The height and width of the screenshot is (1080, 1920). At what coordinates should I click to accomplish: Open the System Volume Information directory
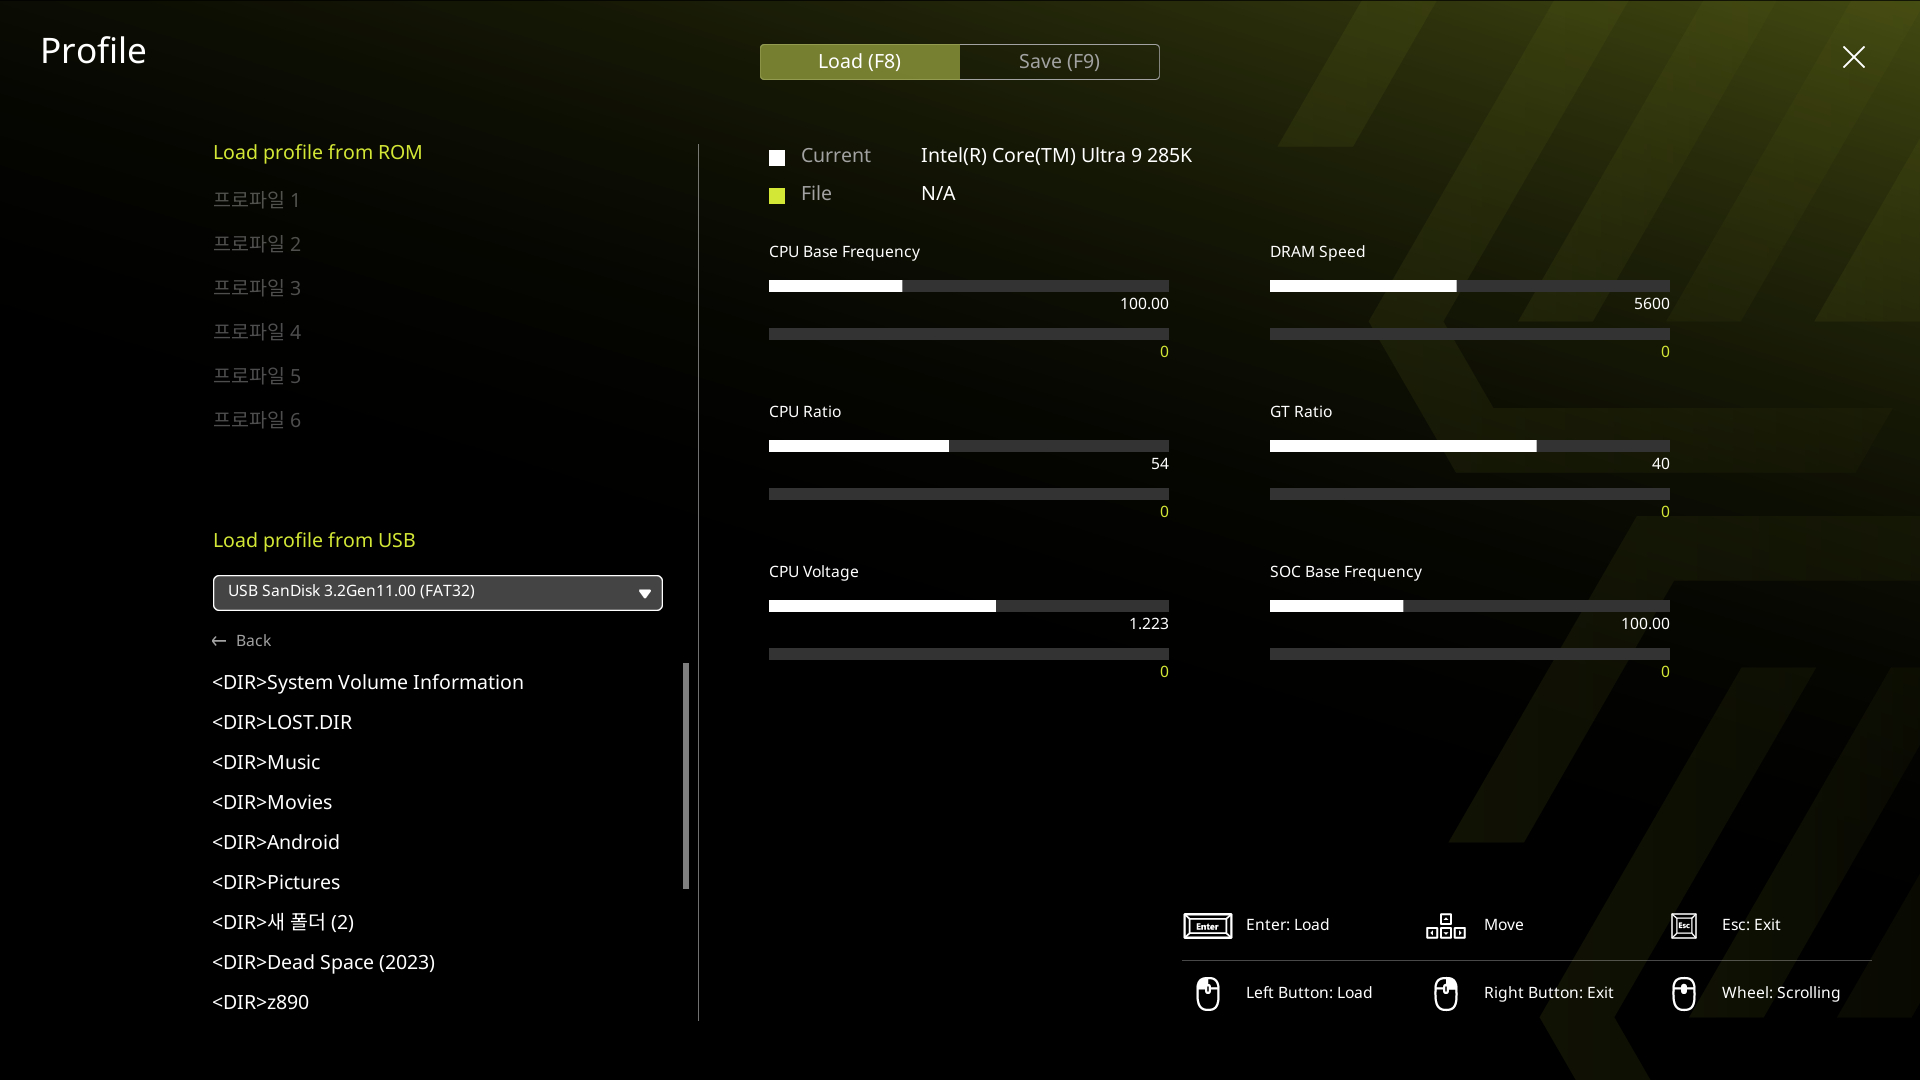click(x=367, y=682)
